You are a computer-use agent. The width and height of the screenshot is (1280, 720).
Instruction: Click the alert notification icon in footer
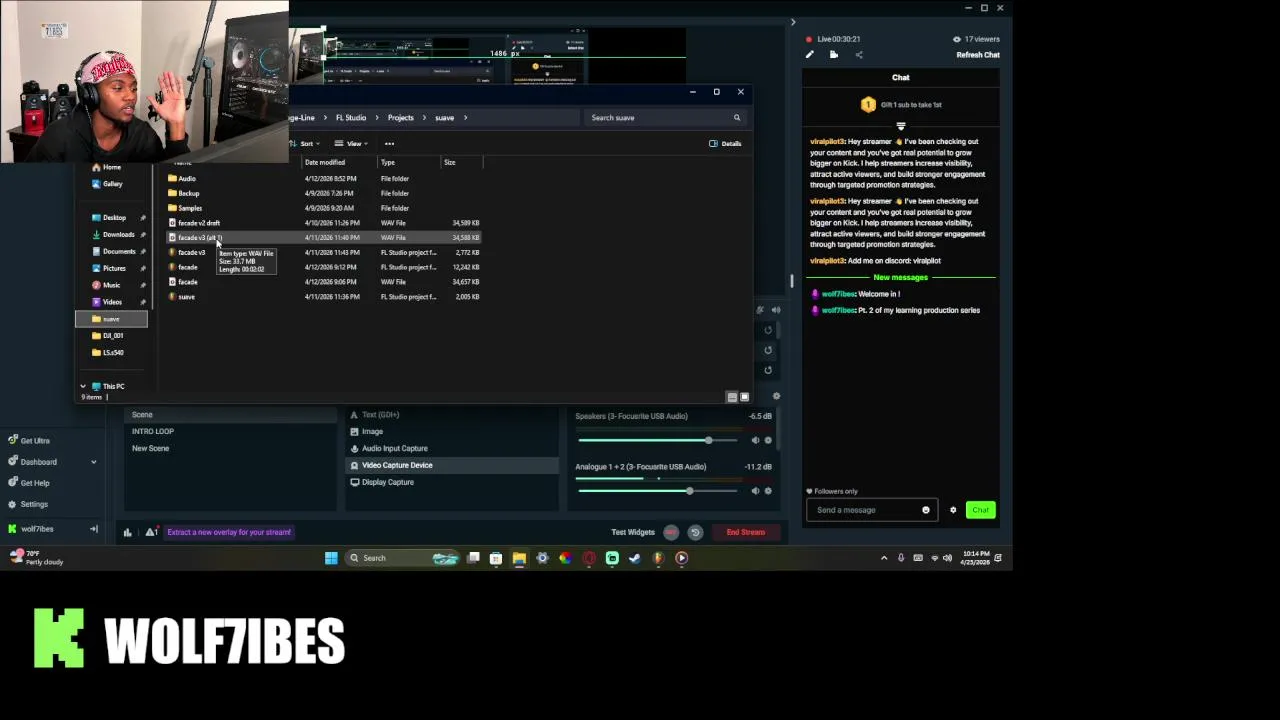(151, 532)
